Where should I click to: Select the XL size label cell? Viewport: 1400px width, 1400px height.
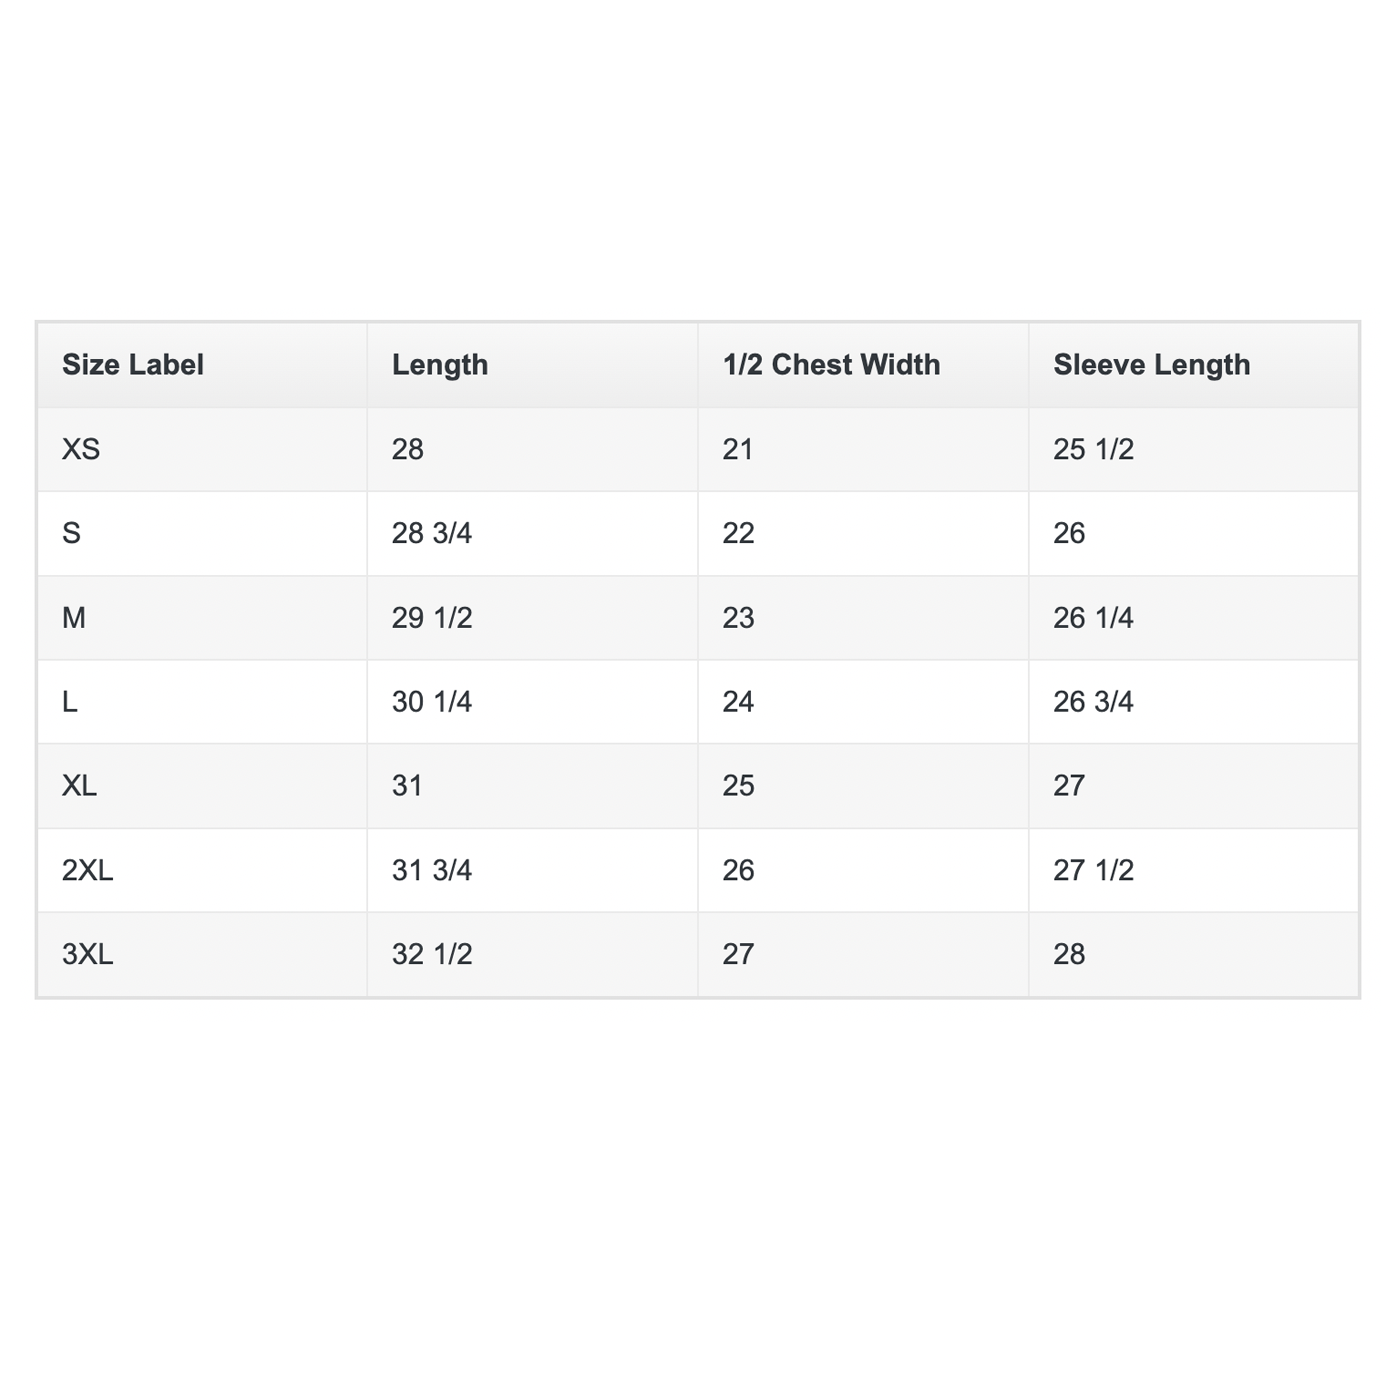click(80, 786)
